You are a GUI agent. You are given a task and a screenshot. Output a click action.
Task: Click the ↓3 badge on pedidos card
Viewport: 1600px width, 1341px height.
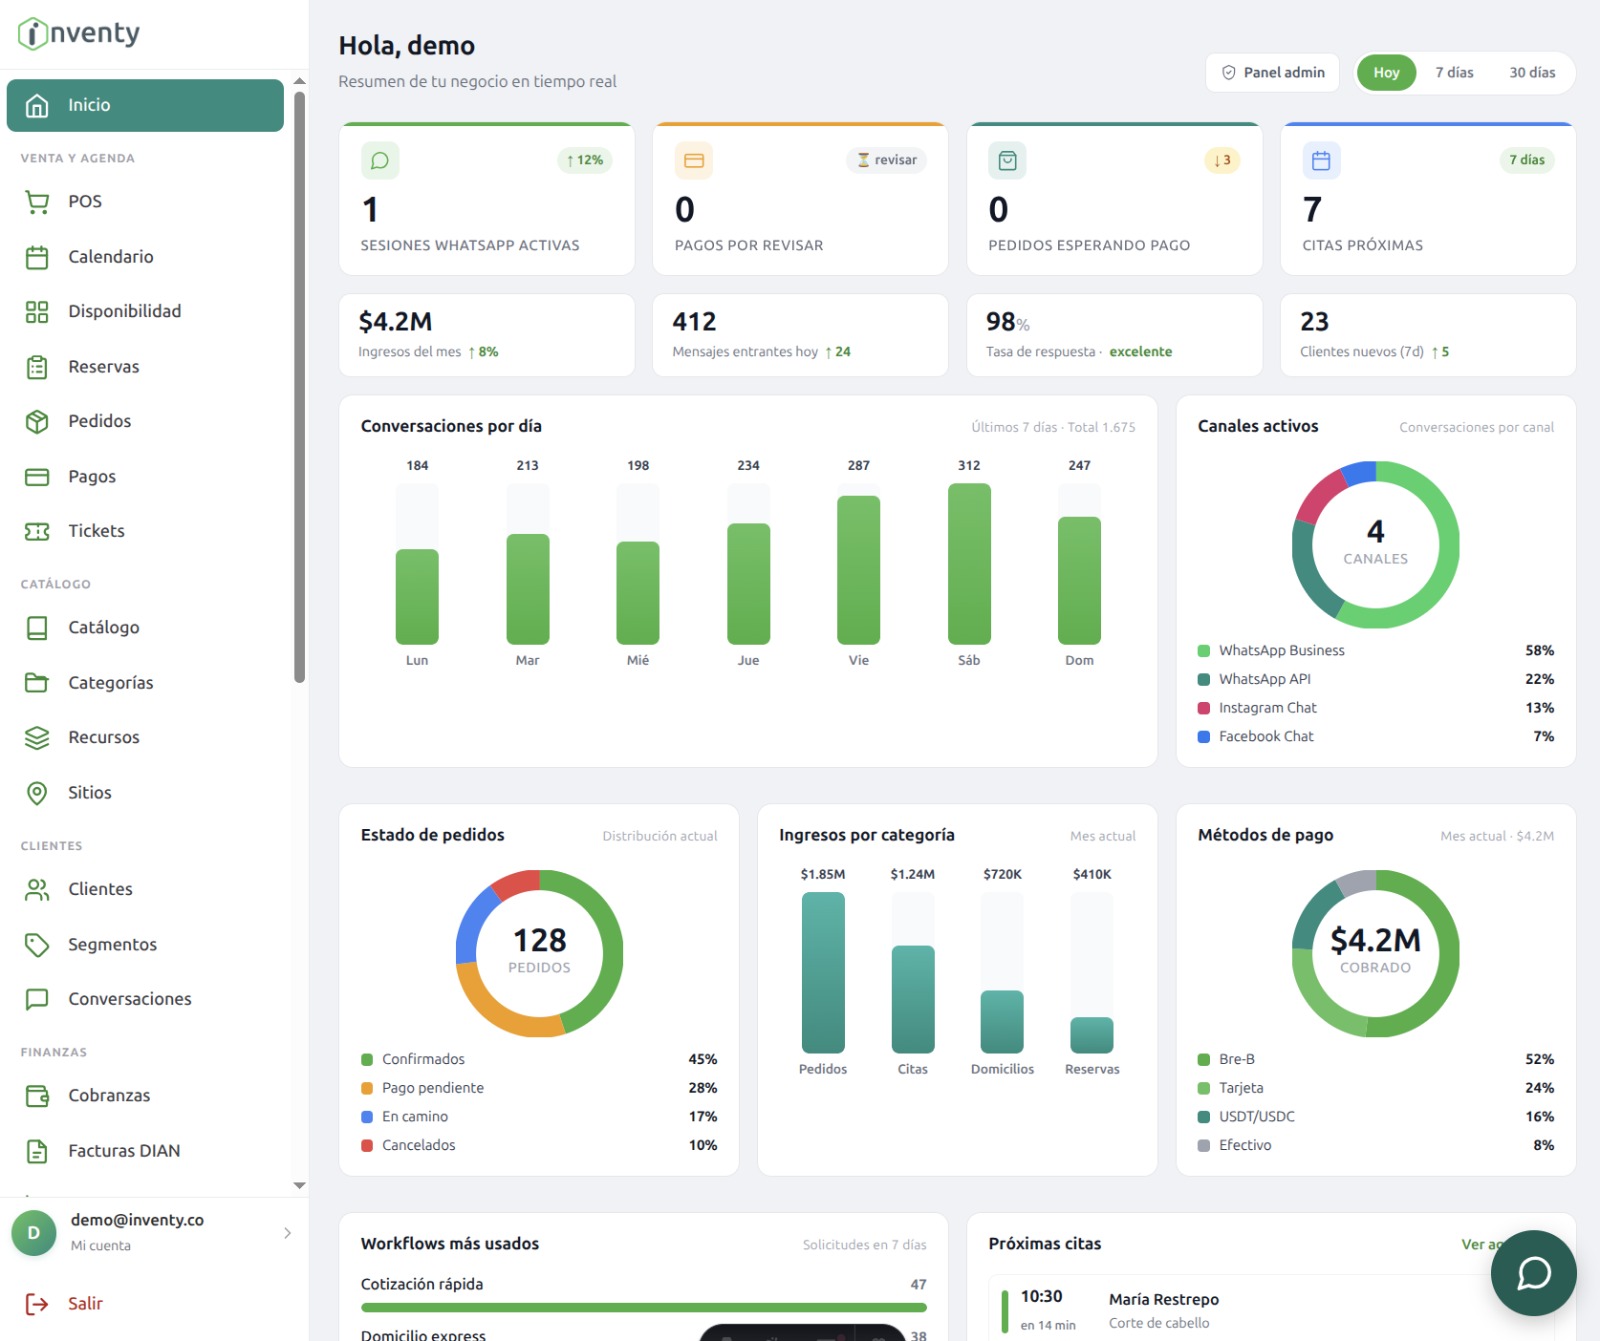point(1222,160)
